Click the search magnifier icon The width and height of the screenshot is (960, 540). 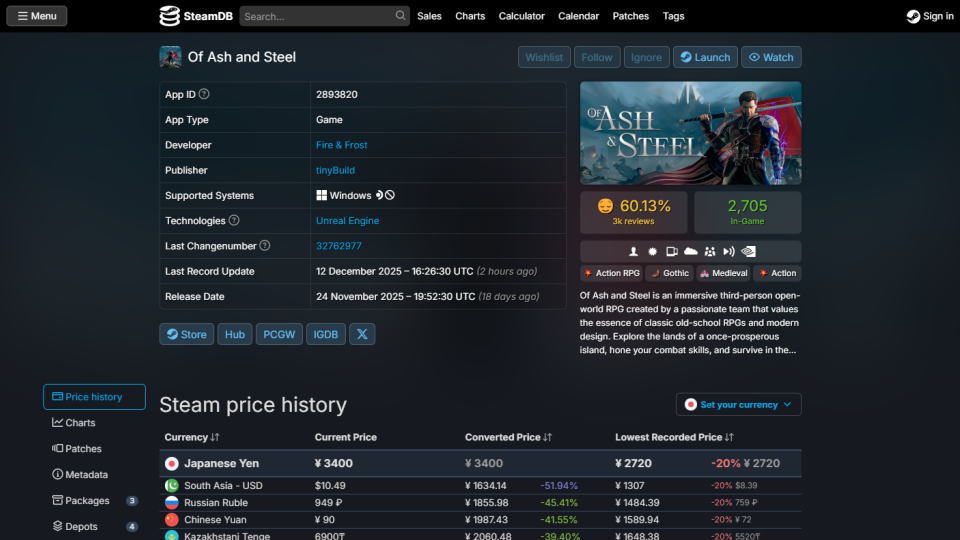coord(400,16)
